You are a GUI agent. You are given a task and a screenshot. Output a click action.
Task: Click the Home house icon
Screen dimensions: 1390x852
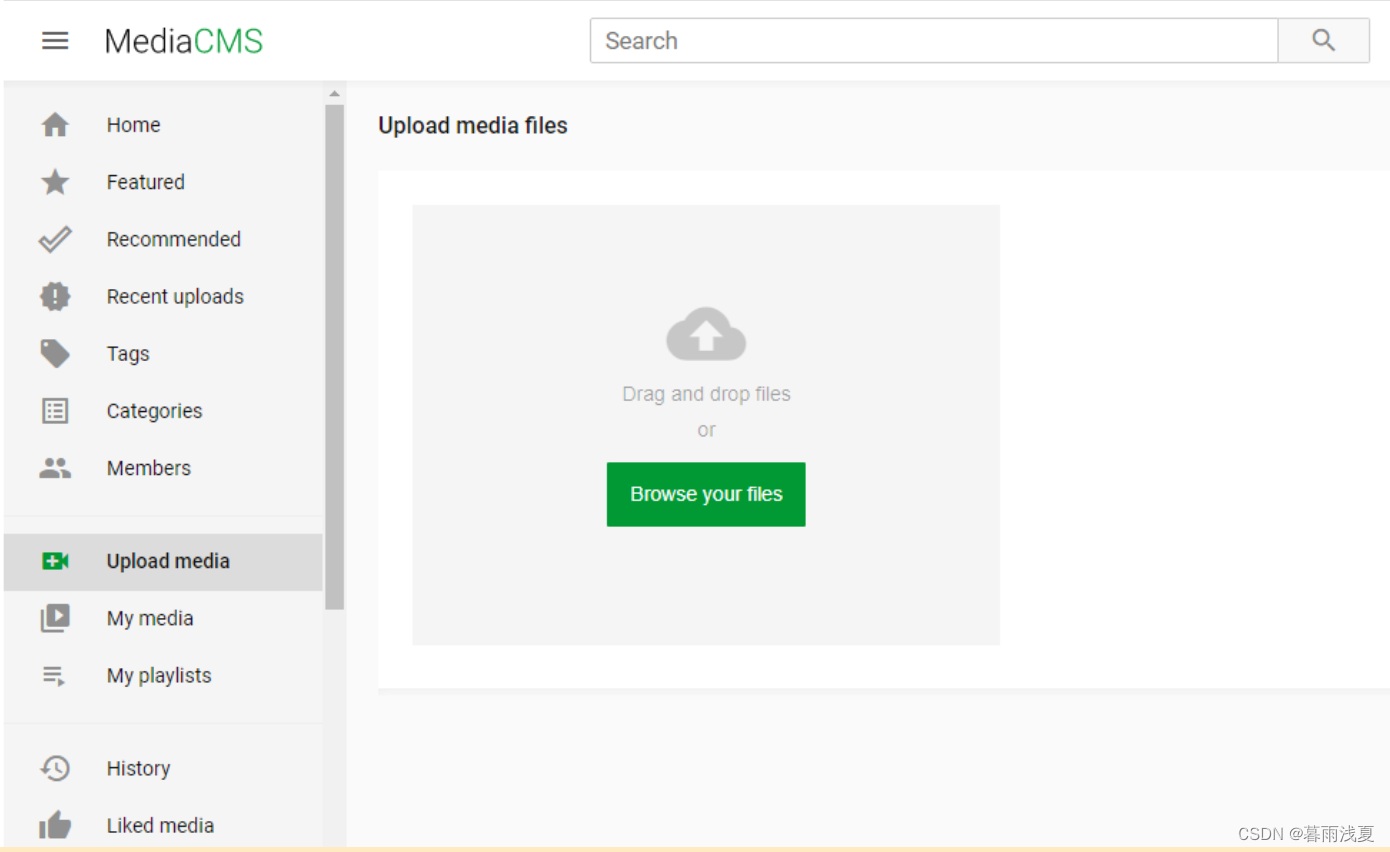tap(55, 125)
